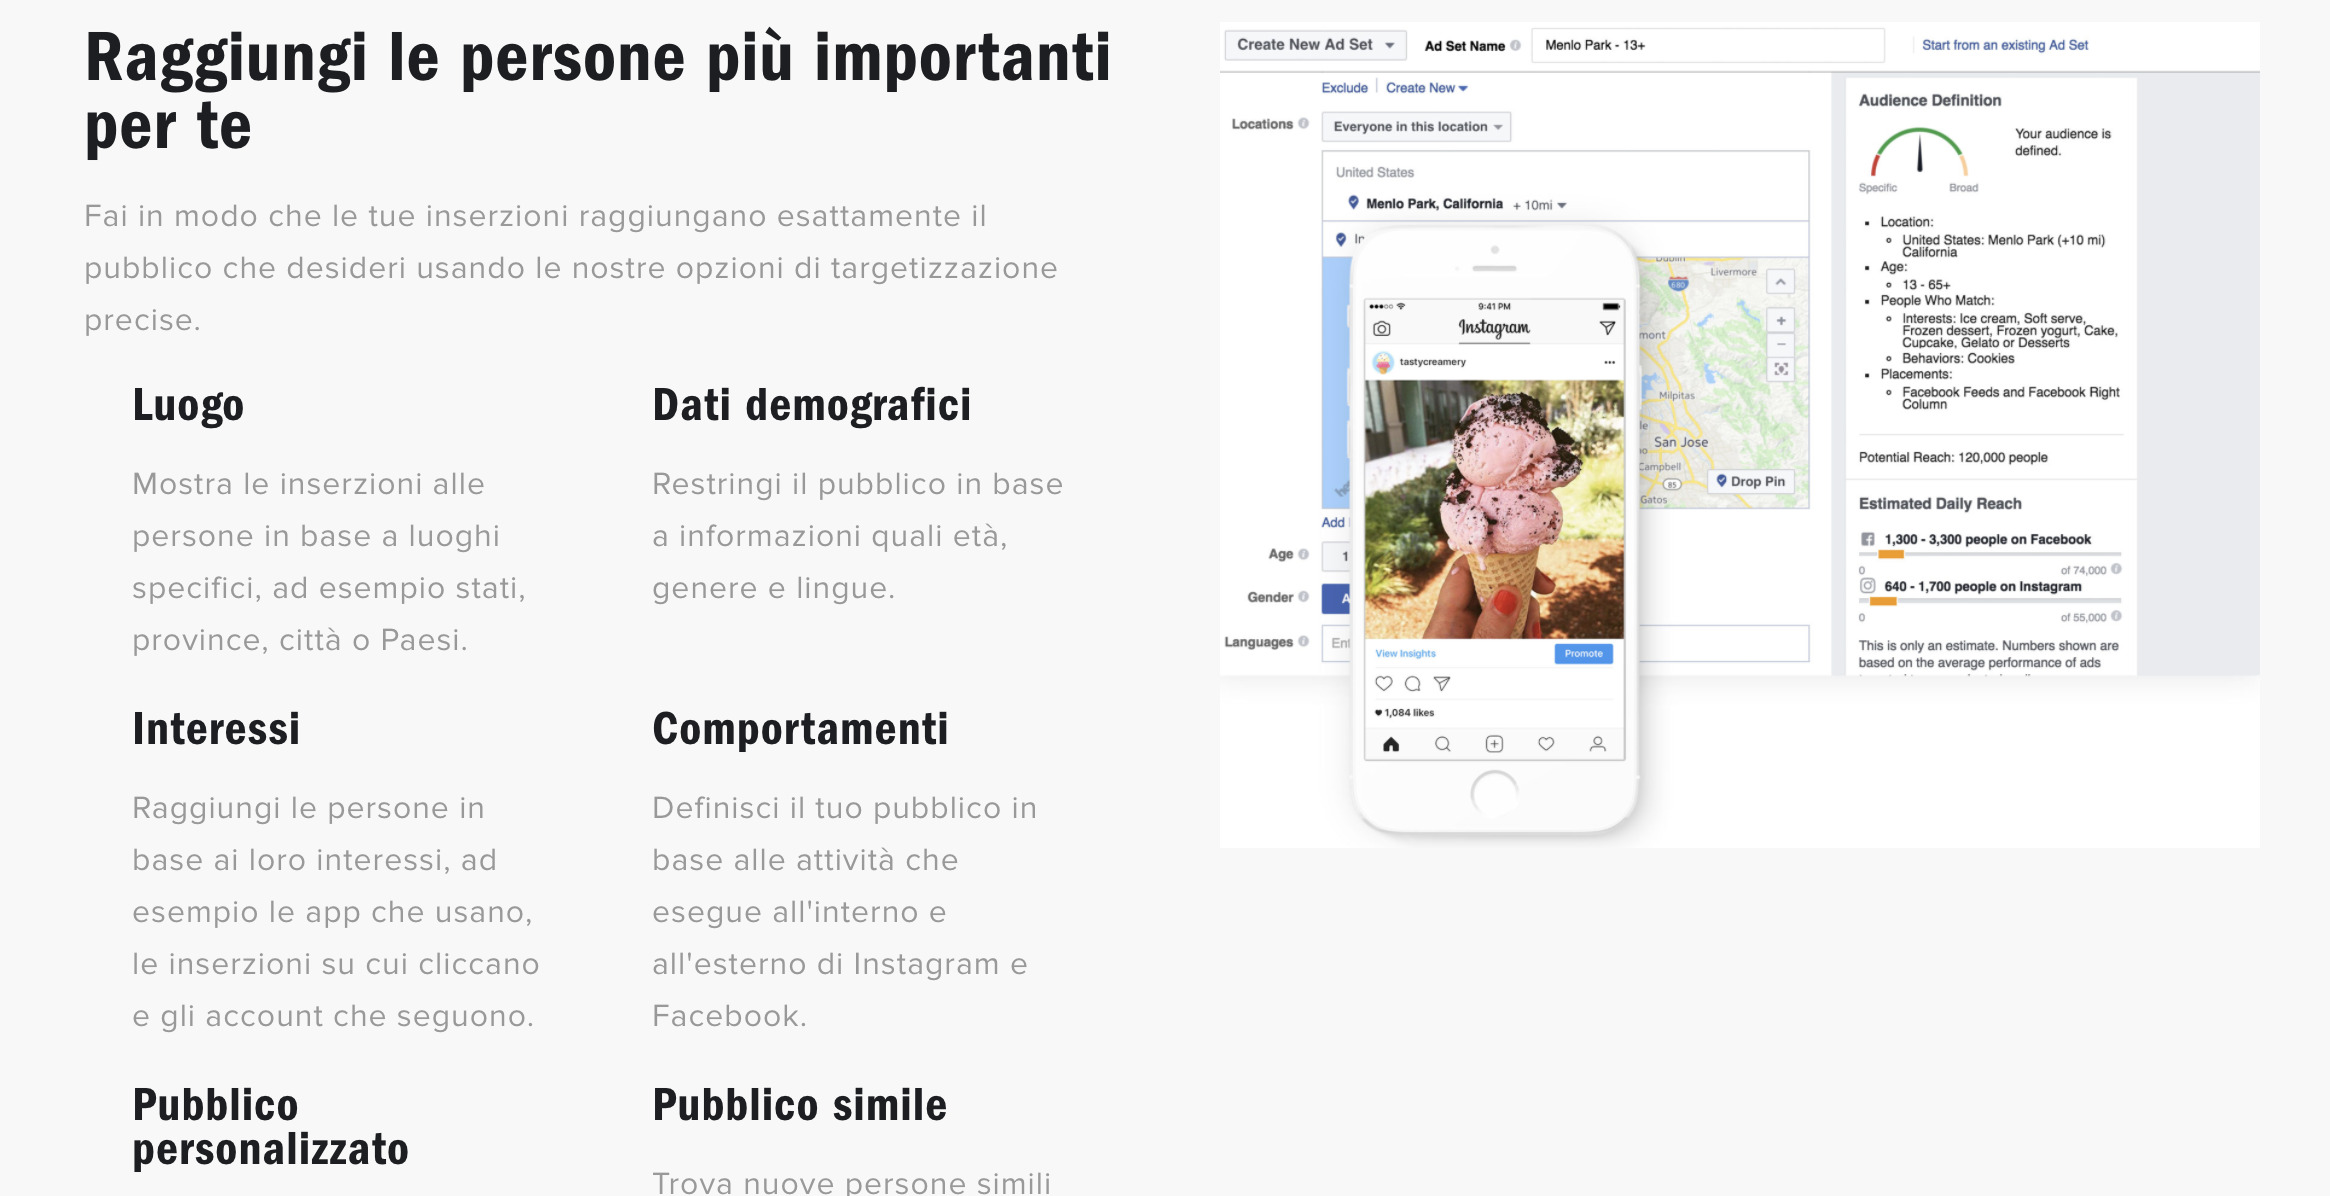
Task: Open post options three dots menu
Action: tap(1609, 362)
